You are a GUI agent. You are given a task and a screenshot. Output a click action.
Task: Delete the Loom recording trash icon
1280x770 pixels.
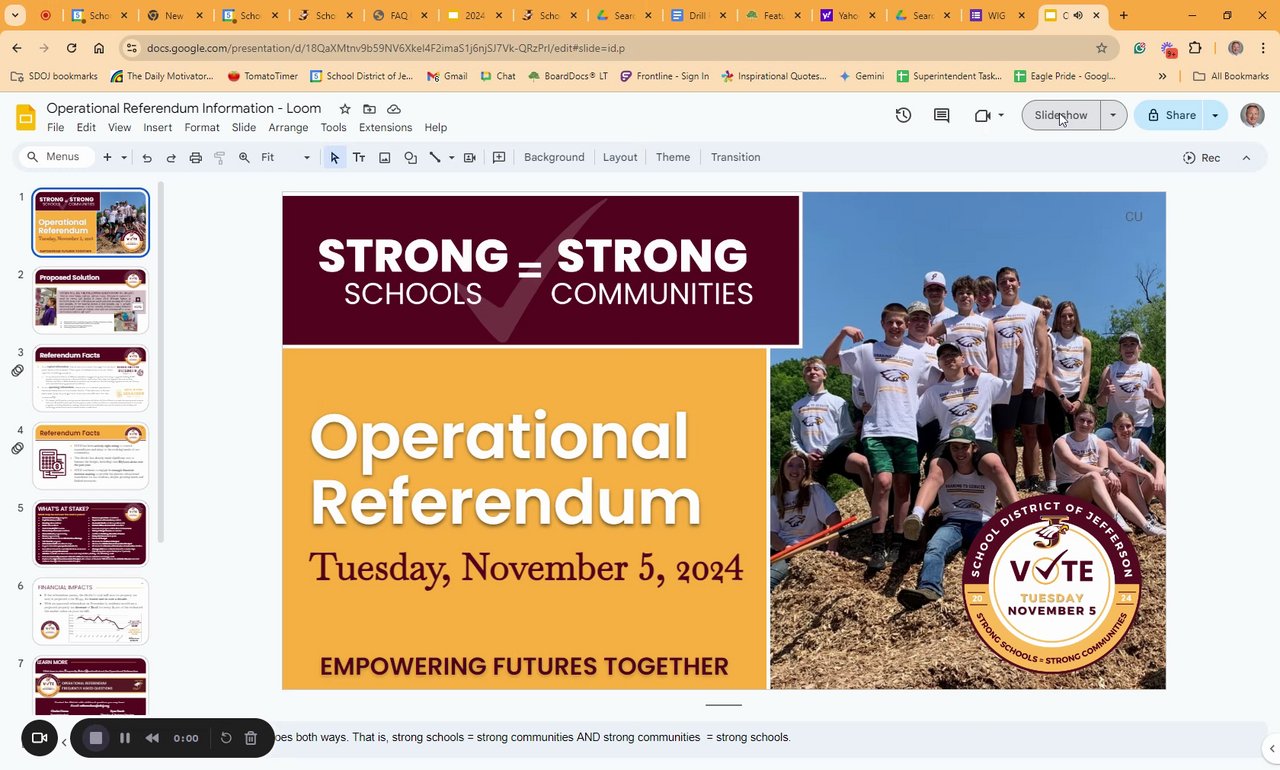point(251,738)
